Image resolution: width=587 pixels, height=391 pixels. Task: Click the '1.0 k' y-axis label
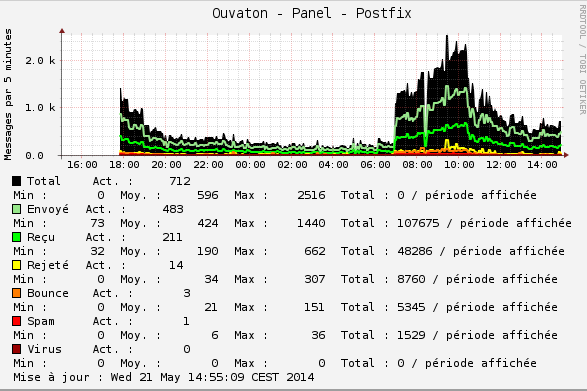[40, 107]
